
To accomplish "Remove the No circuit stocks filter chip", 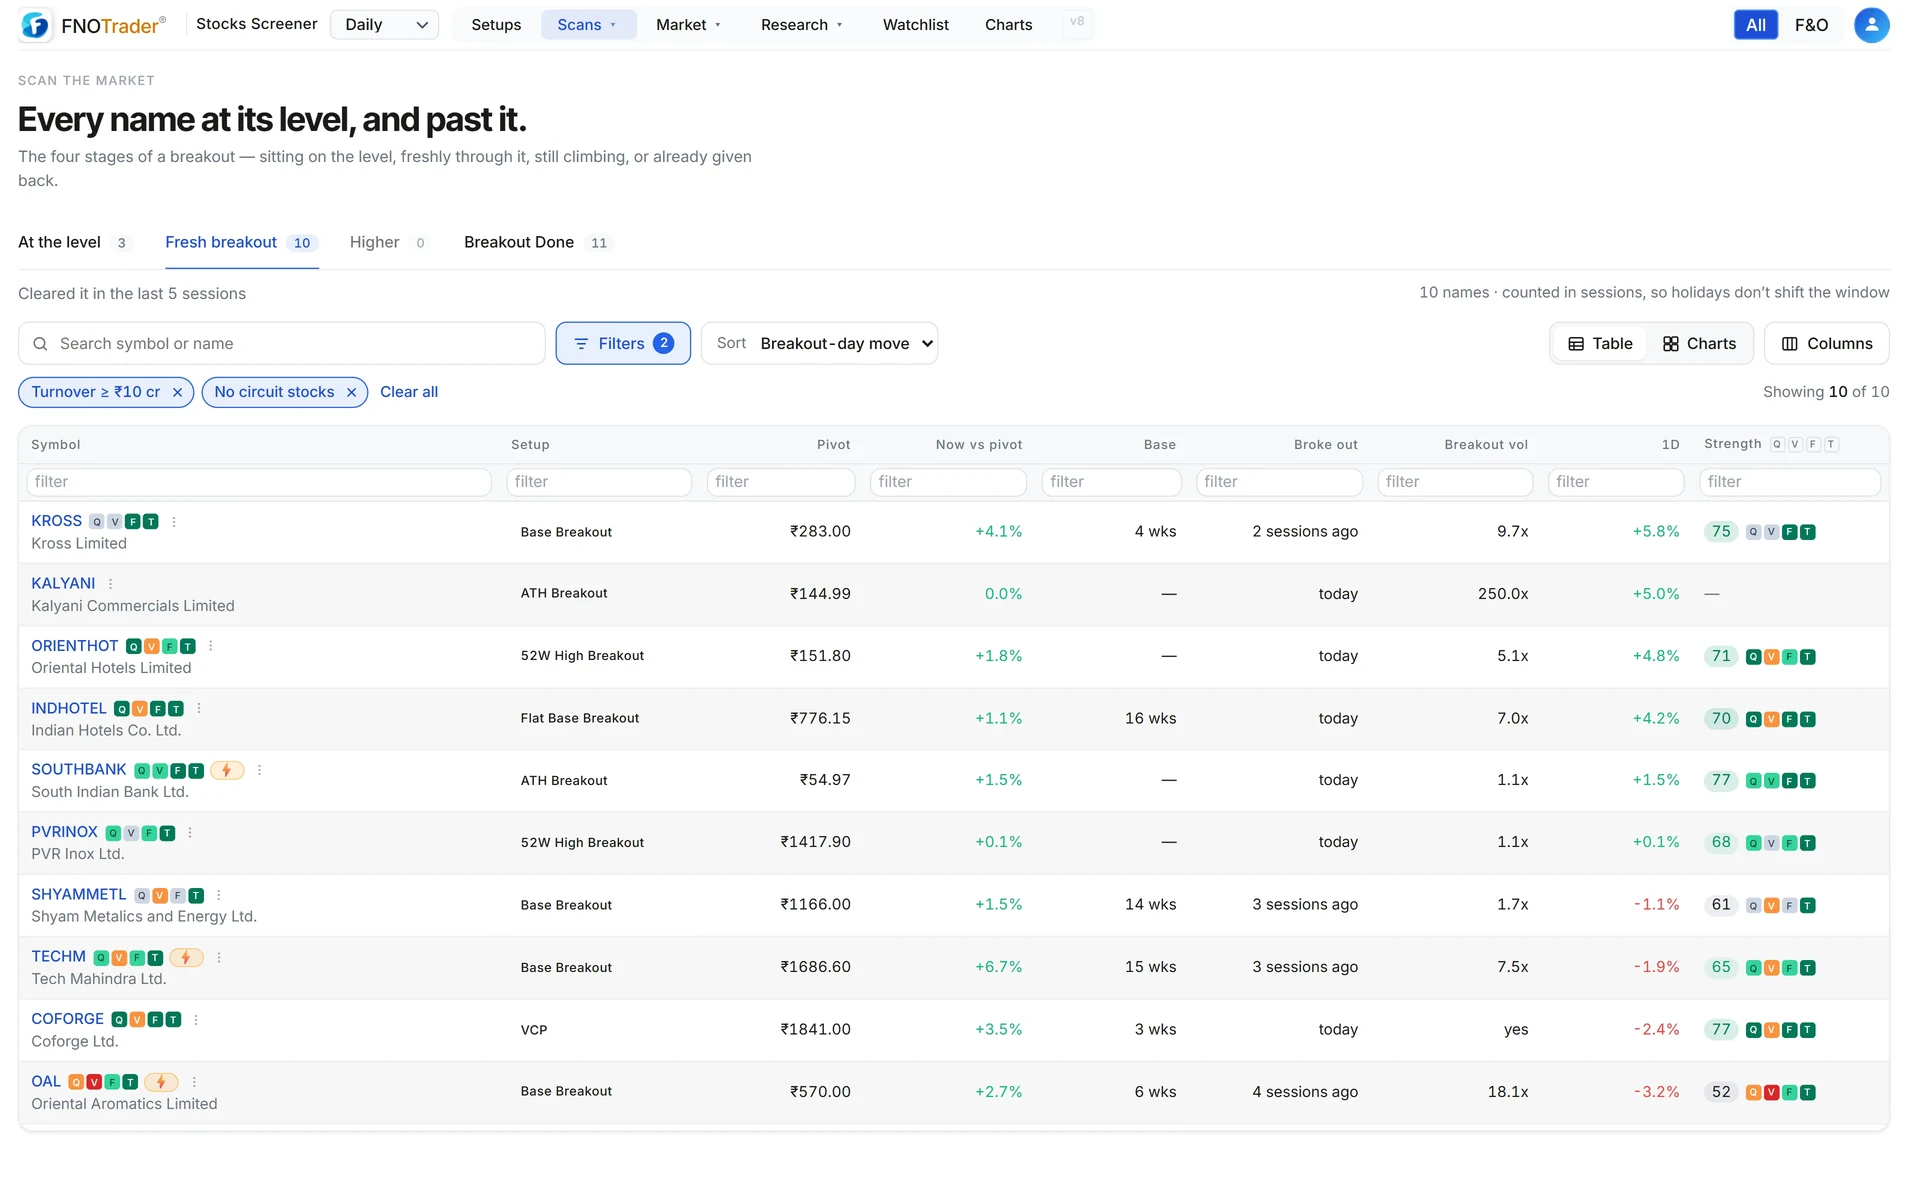I will click(351, 393).
